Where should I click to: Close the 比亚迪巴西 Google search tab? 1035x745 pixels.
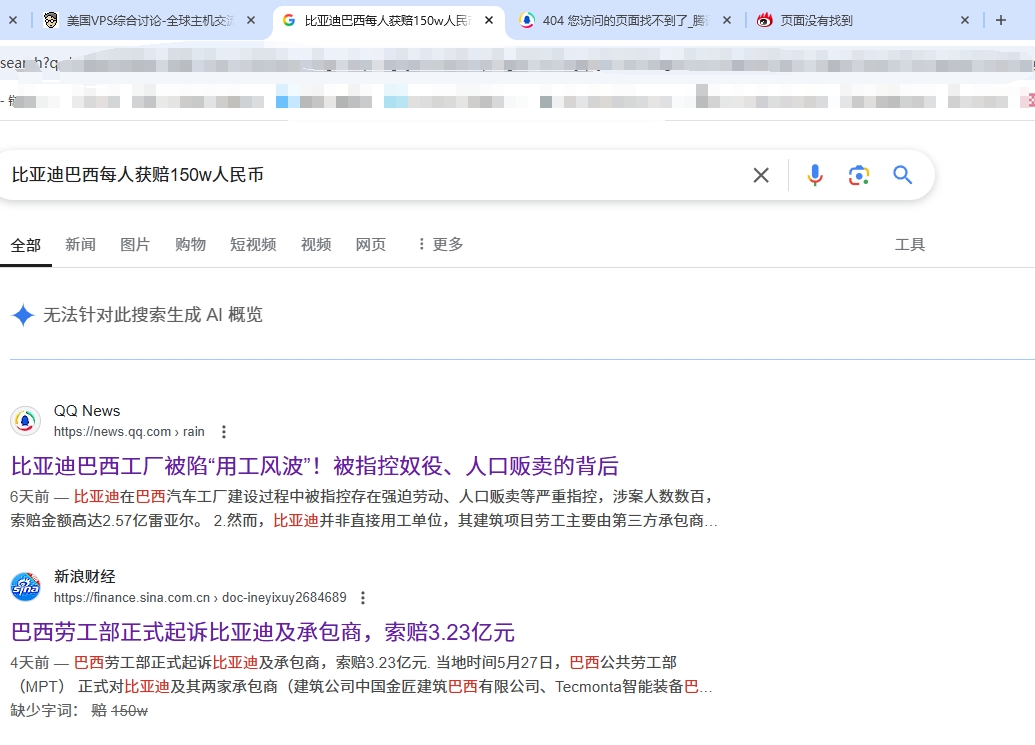click(489, 20)
